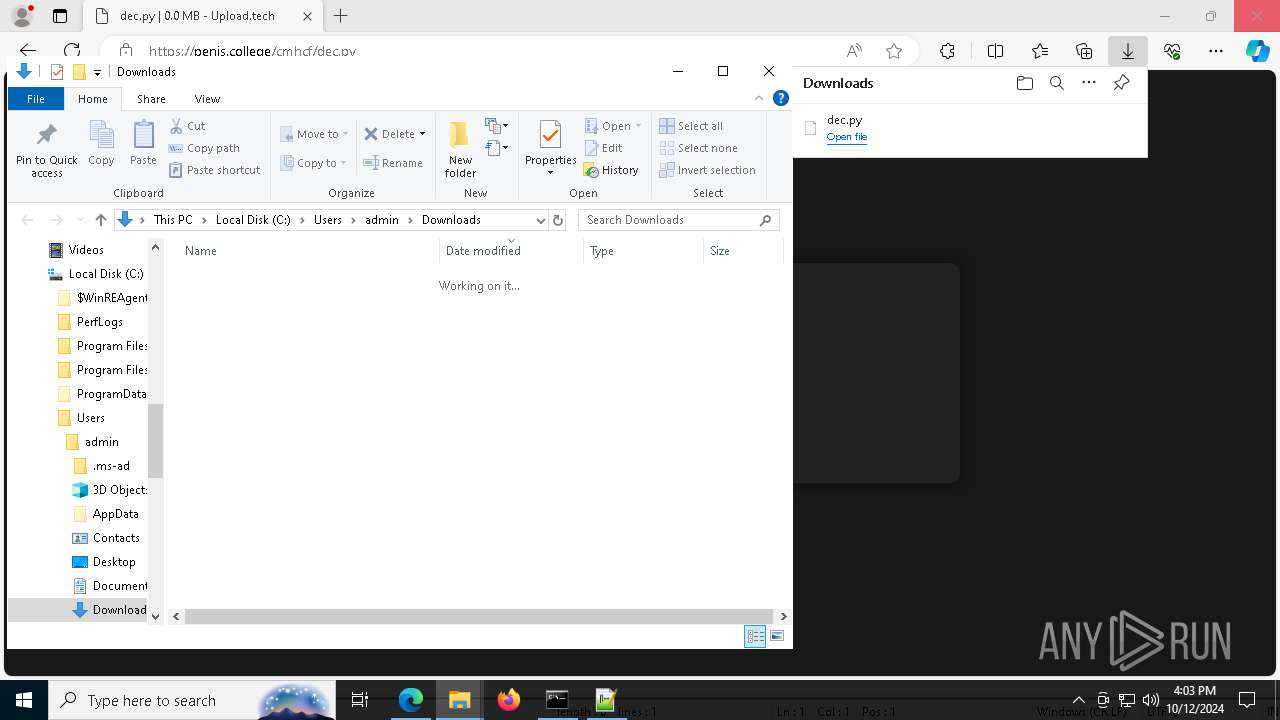Pin the Edge Downloads panel

(x=1121, y=83)
